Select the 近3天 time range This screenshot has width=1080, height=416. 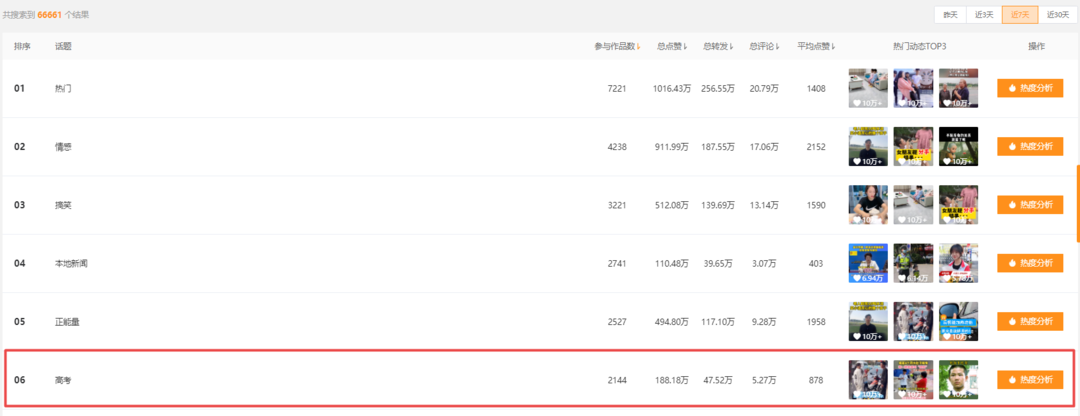point(984,14)
